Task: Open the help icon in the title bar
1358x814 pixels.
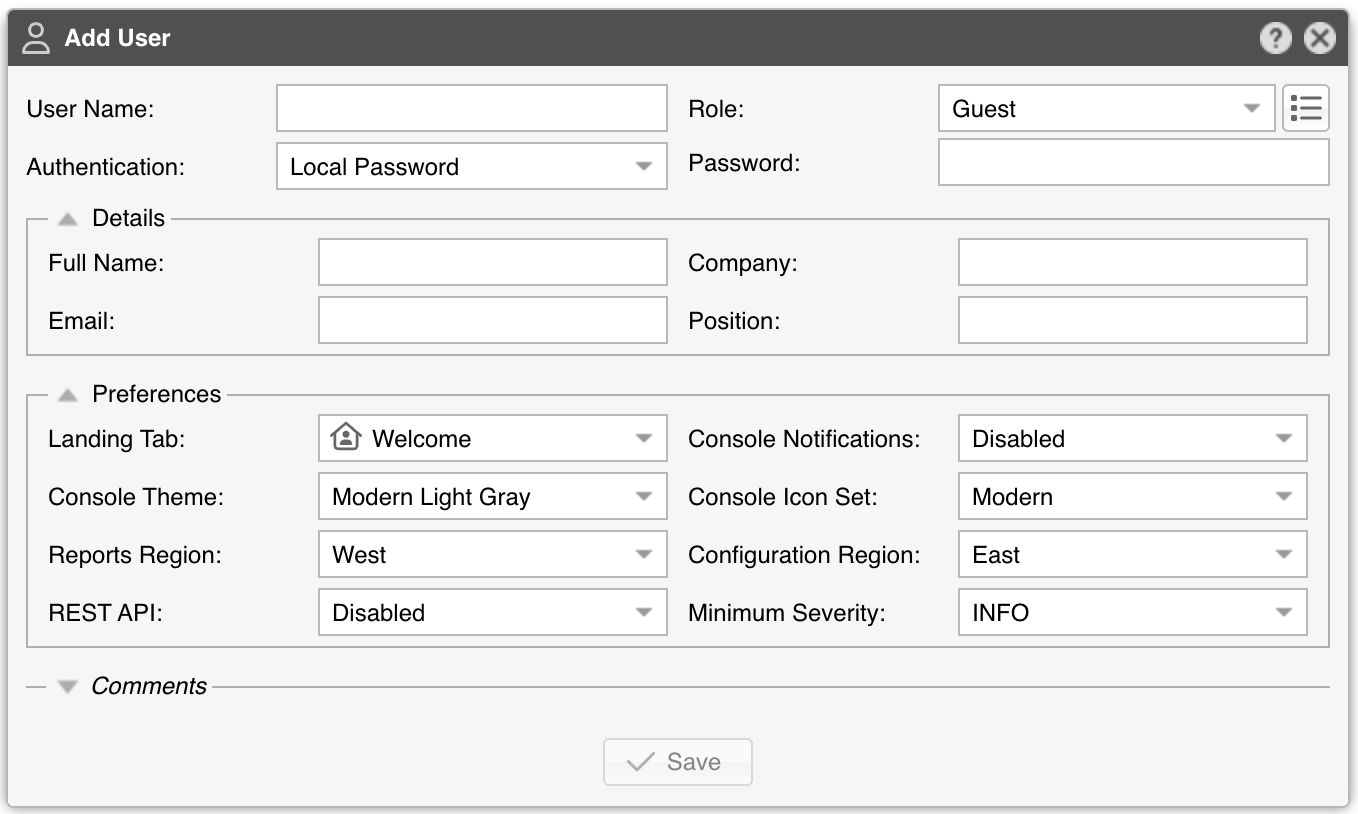Action: (x=1277, y=38)
